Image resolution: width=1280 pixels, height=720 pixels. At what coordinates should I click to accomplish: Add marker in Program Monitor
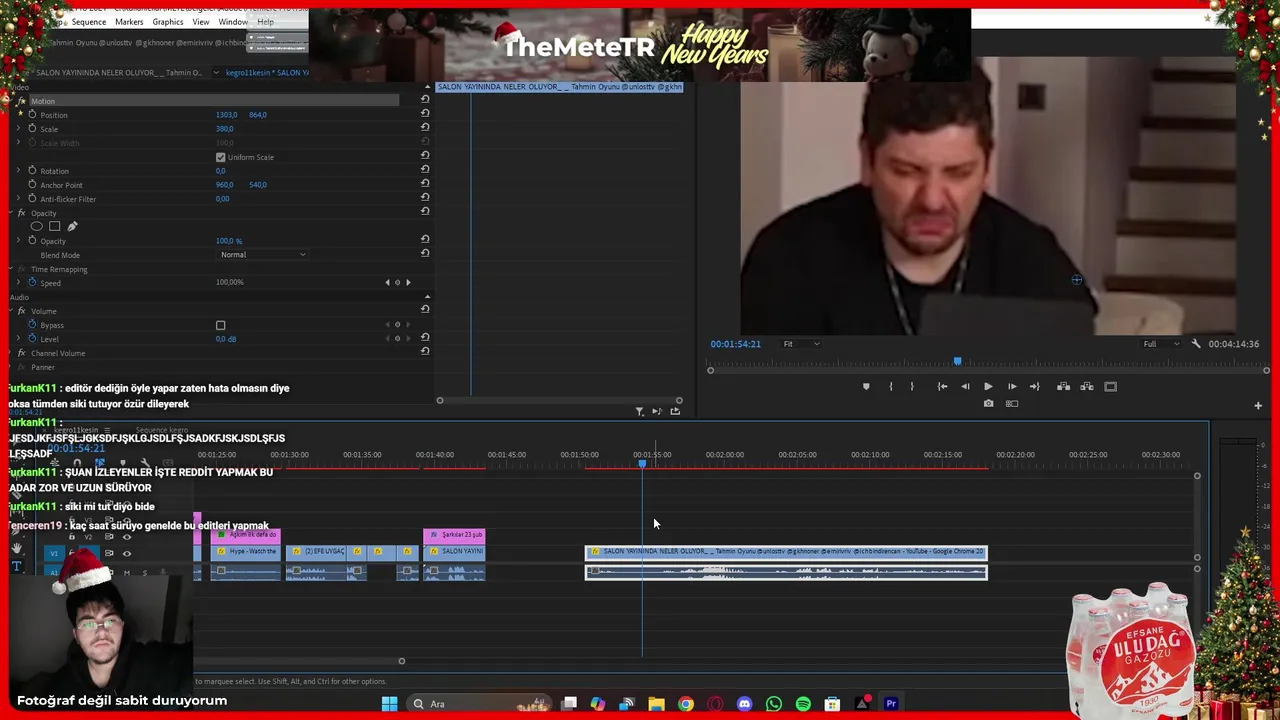click(866, 386)
